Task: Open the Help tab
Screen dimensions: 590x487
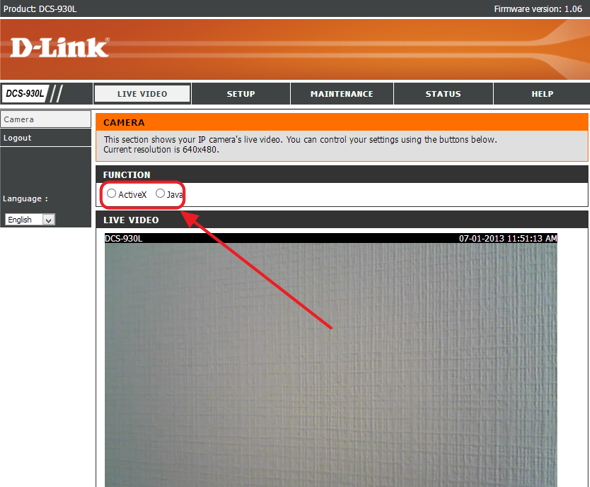Action: [542, 94]
